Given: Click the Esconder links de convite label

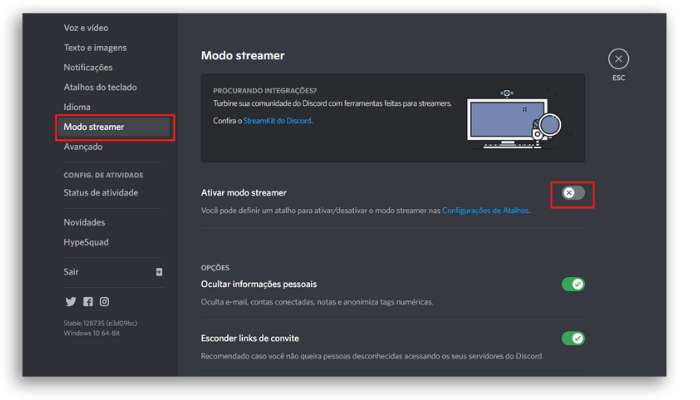Looking at the screenshot, I should click(x=250, y=338).
